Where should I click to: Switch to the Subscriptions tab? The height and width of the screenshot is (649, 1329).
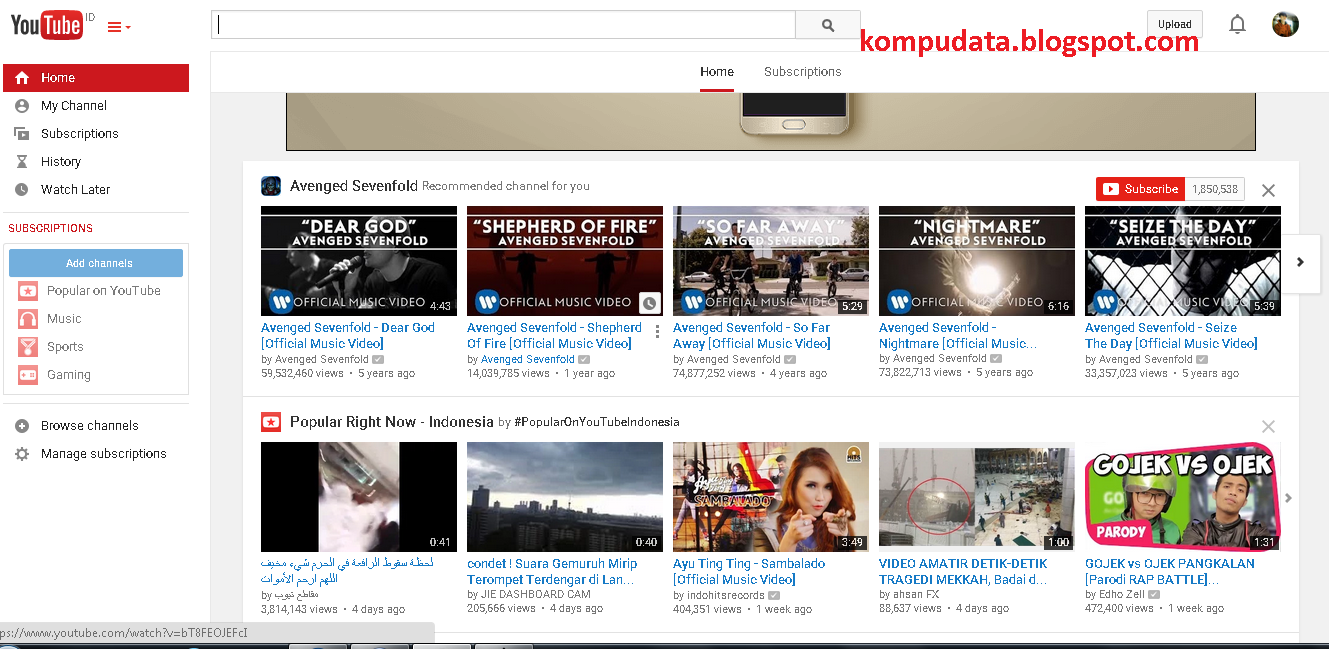803,72
